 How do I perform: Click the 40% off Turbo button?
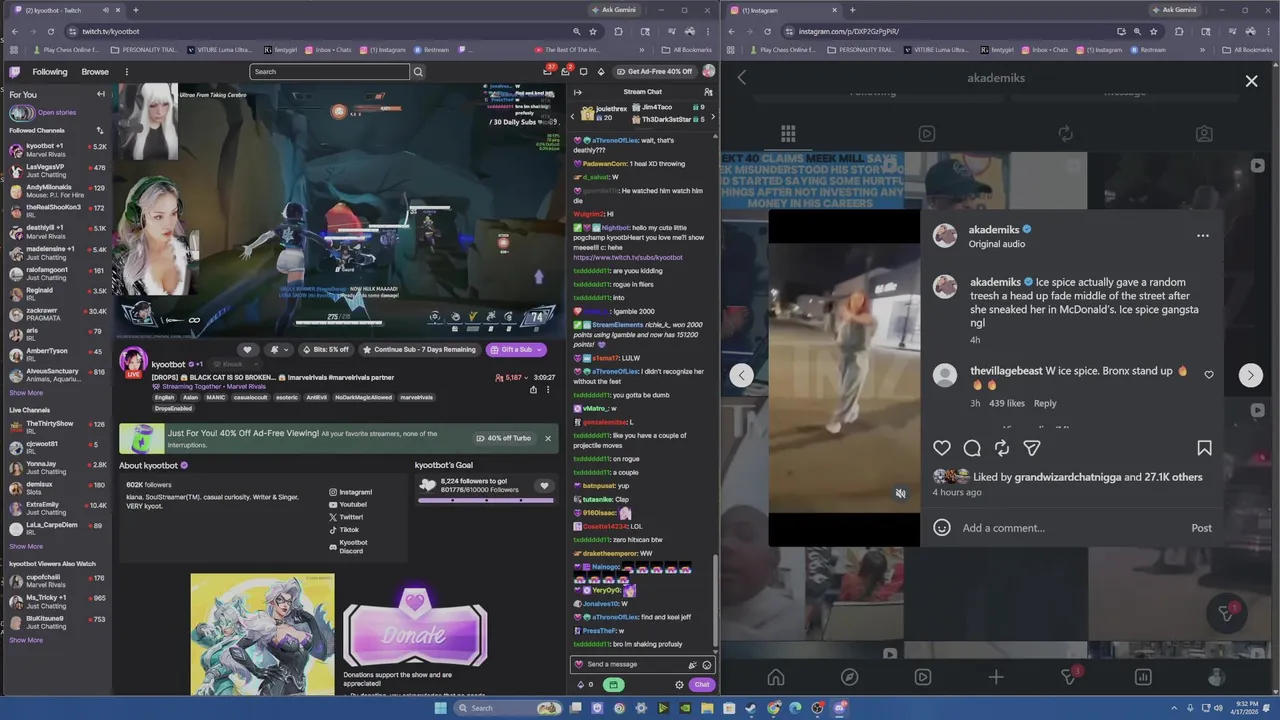tap(503, 438)
